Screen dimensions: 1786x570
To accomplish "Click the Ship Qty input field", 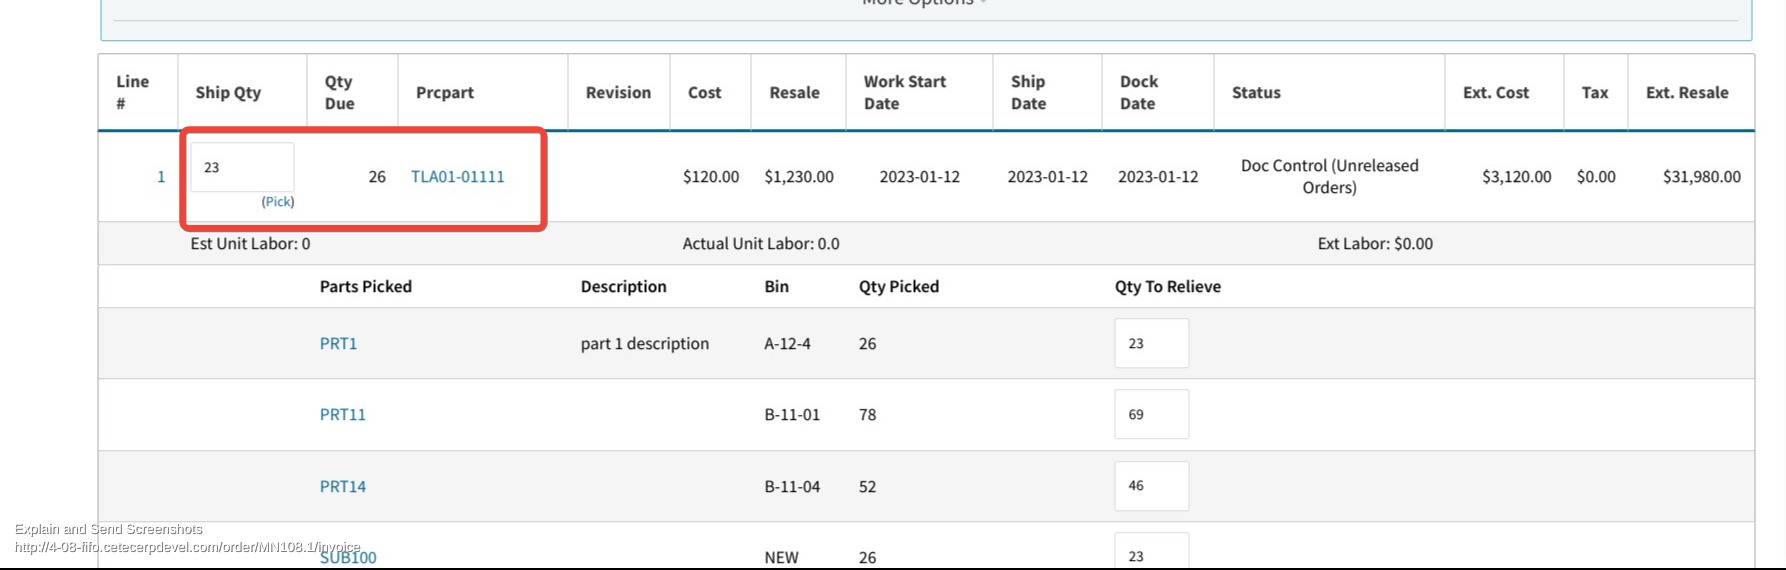I will [242, 167].
